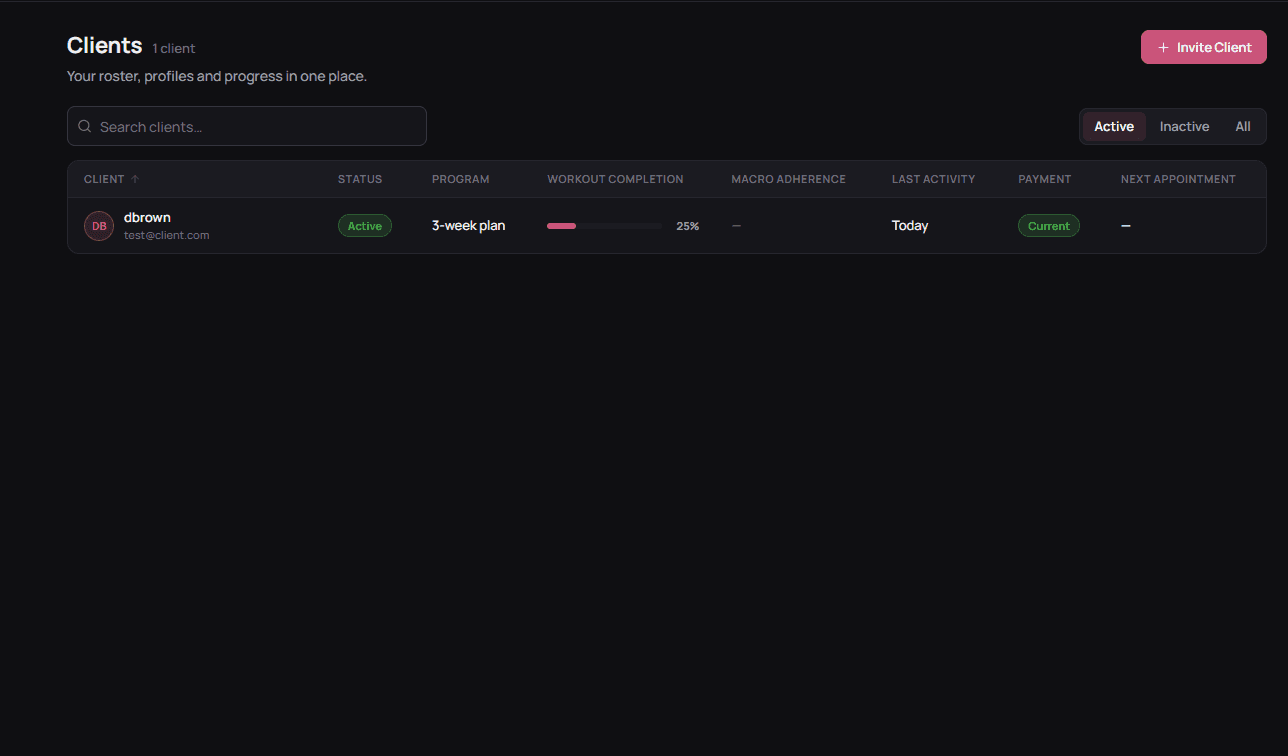Focus the Search clients input field
1288x756 pixels.
coord(247,127)
